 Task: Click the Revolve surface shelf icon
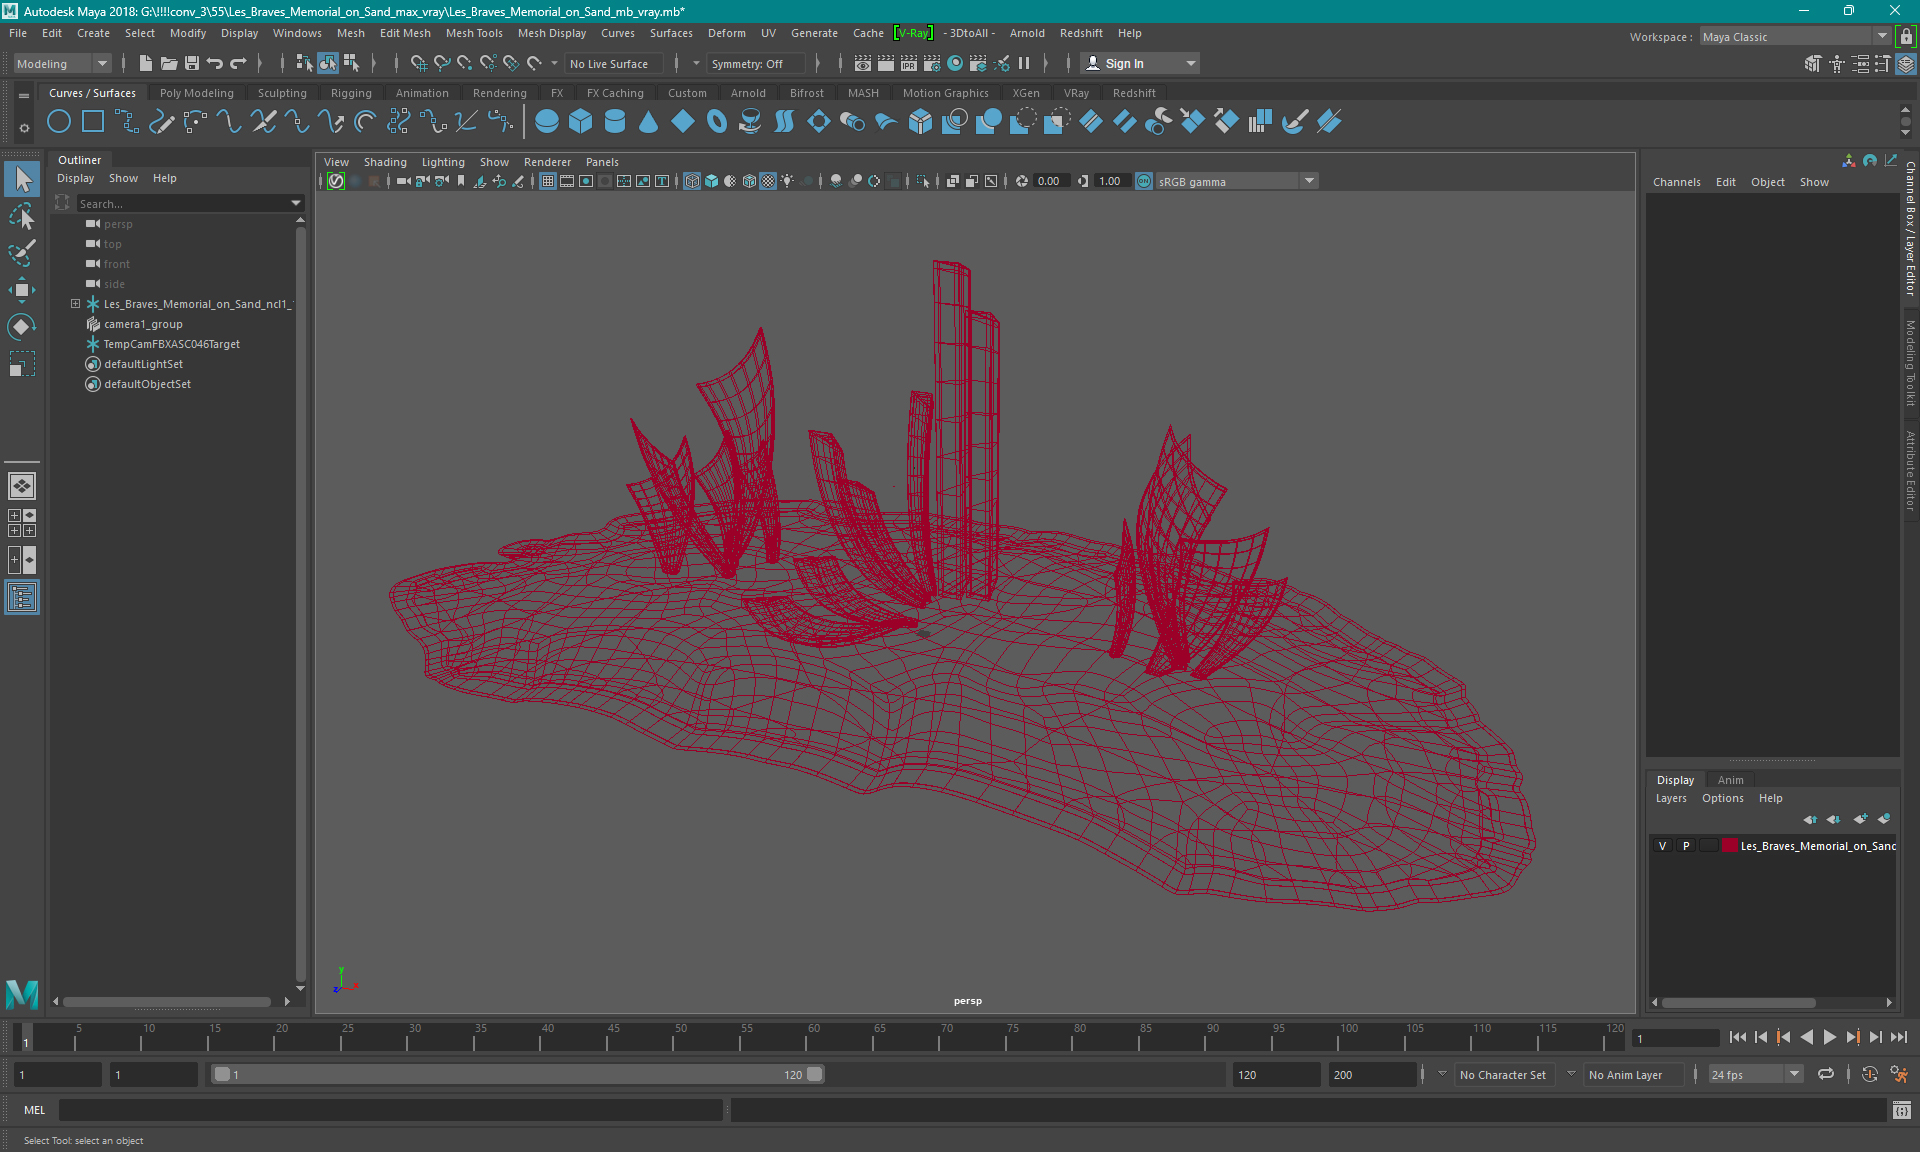click(x=751, y=122)
